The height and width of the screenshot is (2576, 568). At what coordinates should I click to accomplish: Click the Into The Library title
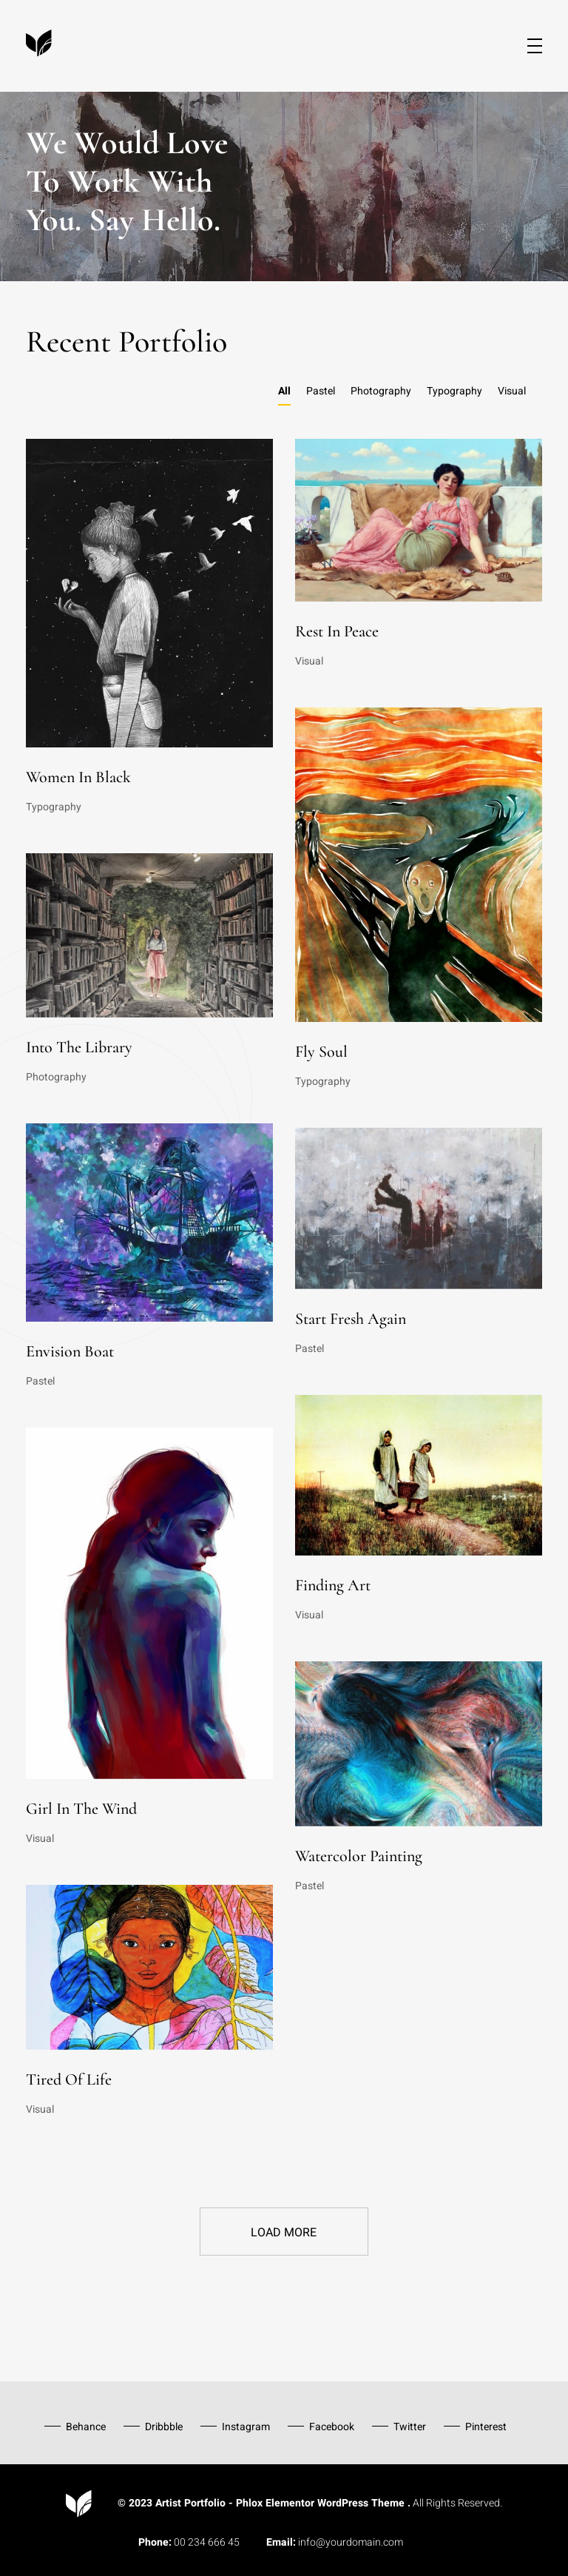pos(79,1048)
